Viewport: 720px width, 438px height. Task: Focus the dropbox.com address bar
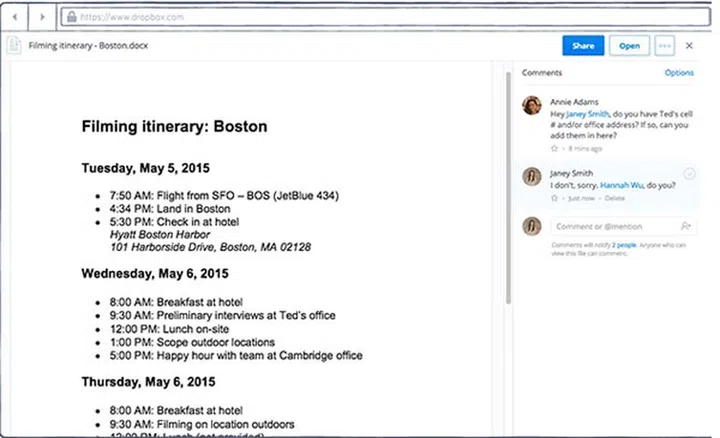click(x=386, y=17)
